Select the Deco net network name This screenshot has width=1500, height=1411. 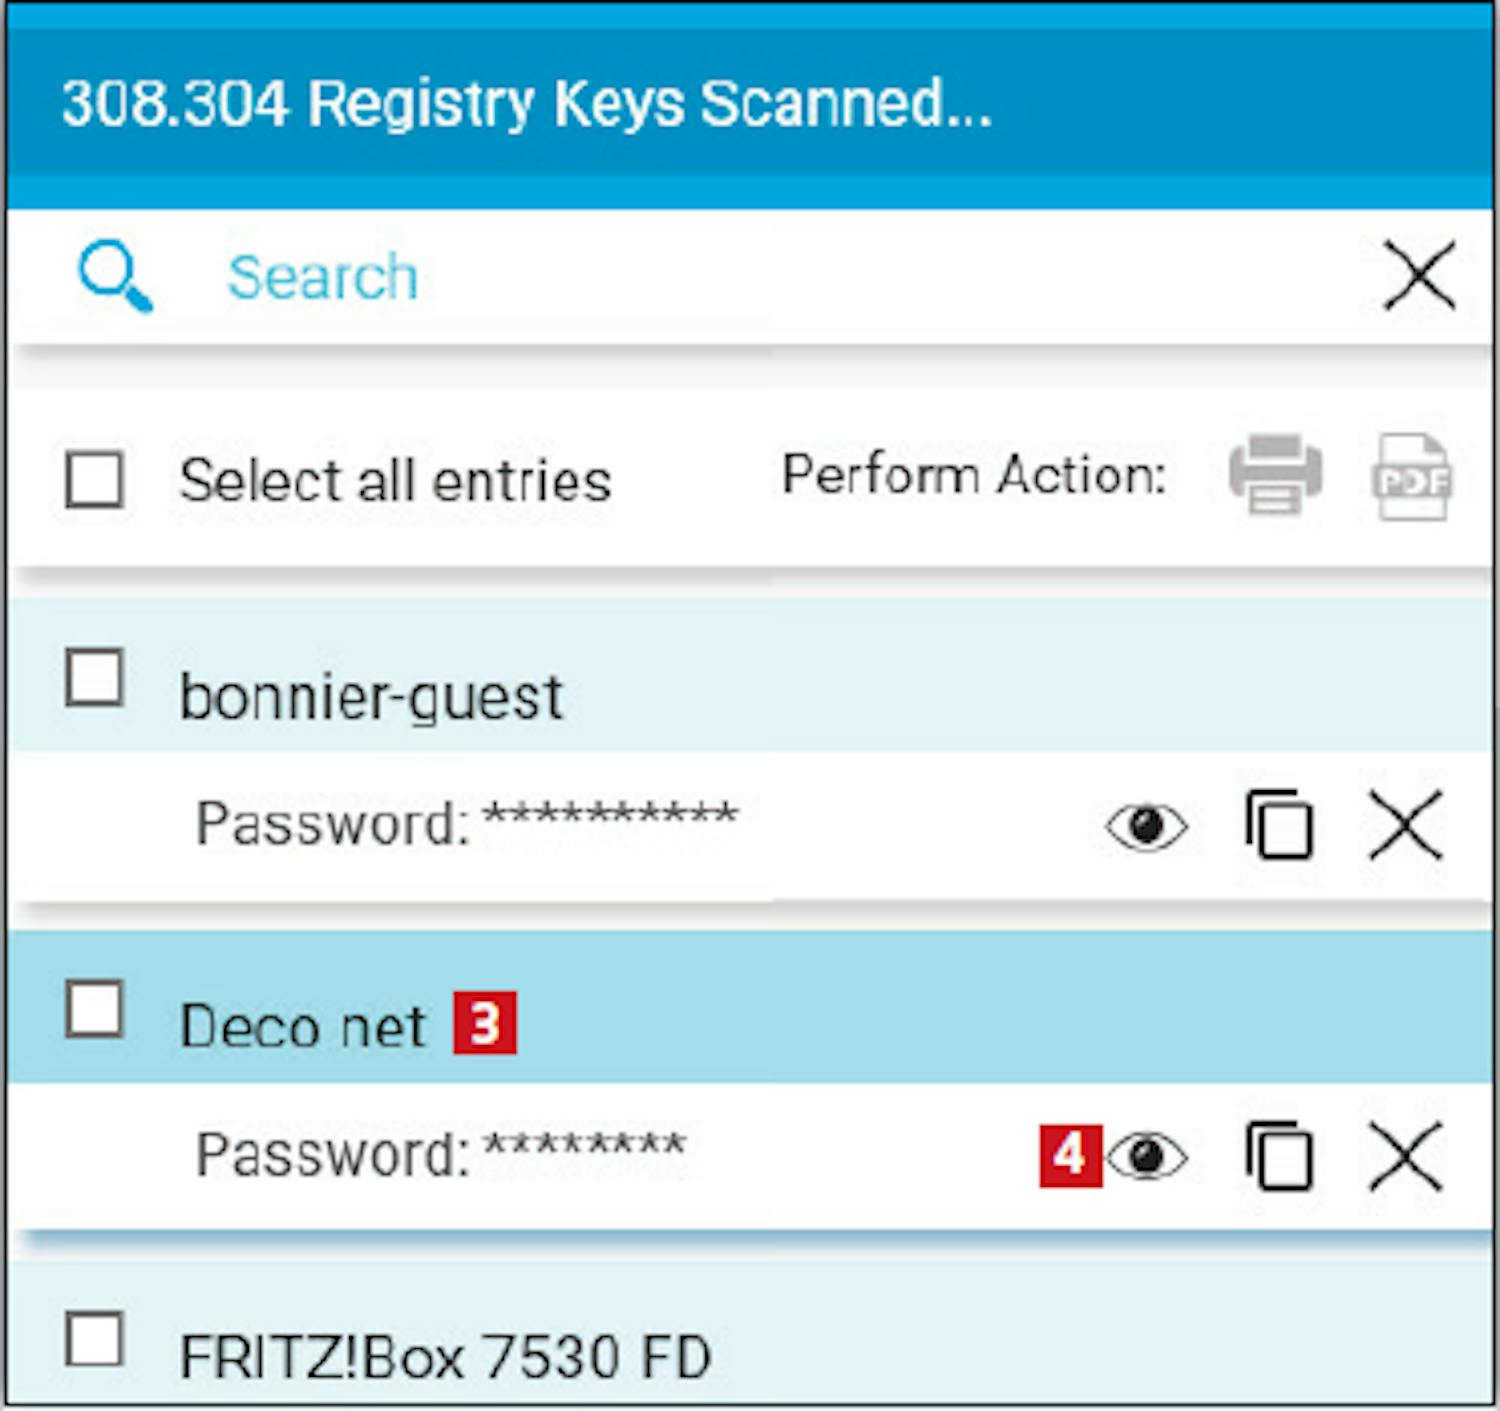(303, 1027)
